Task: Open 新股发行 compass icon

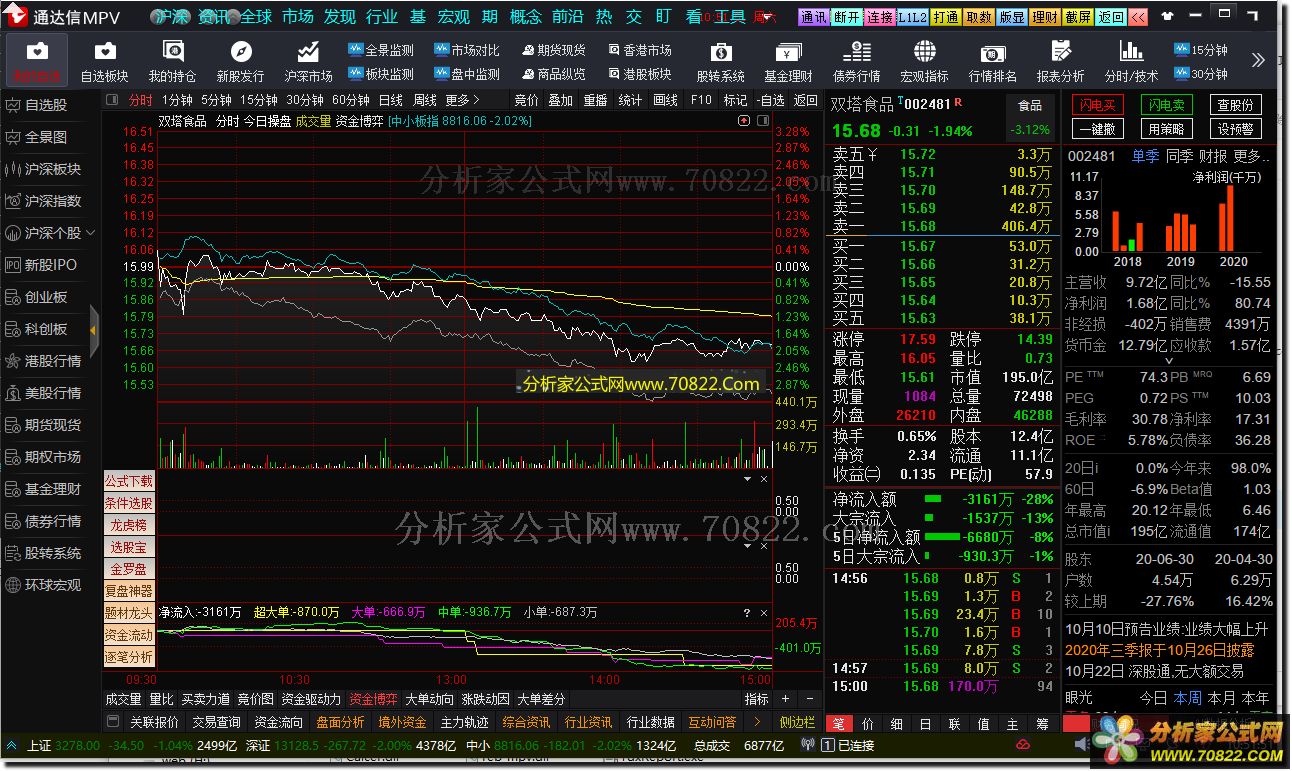Action: pos(241,60)
